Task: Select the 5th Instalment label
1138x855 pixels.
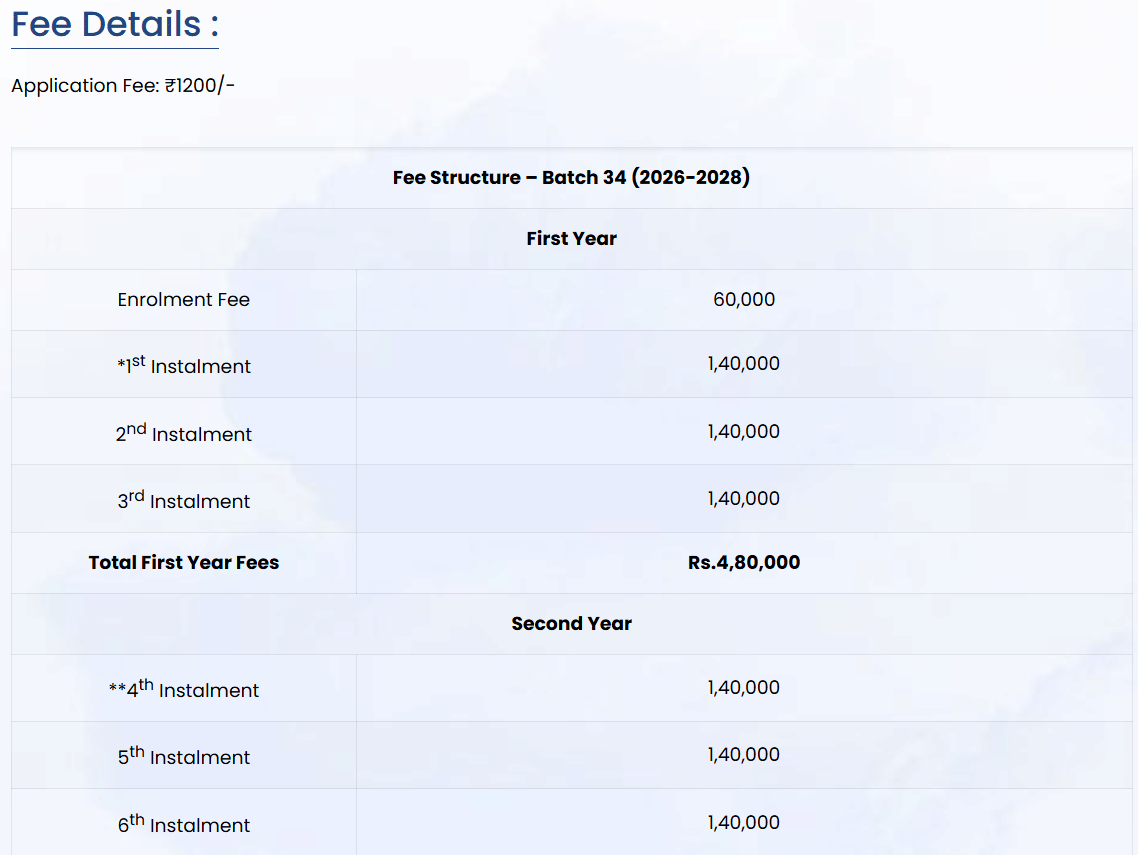Action: coord(183,756)
